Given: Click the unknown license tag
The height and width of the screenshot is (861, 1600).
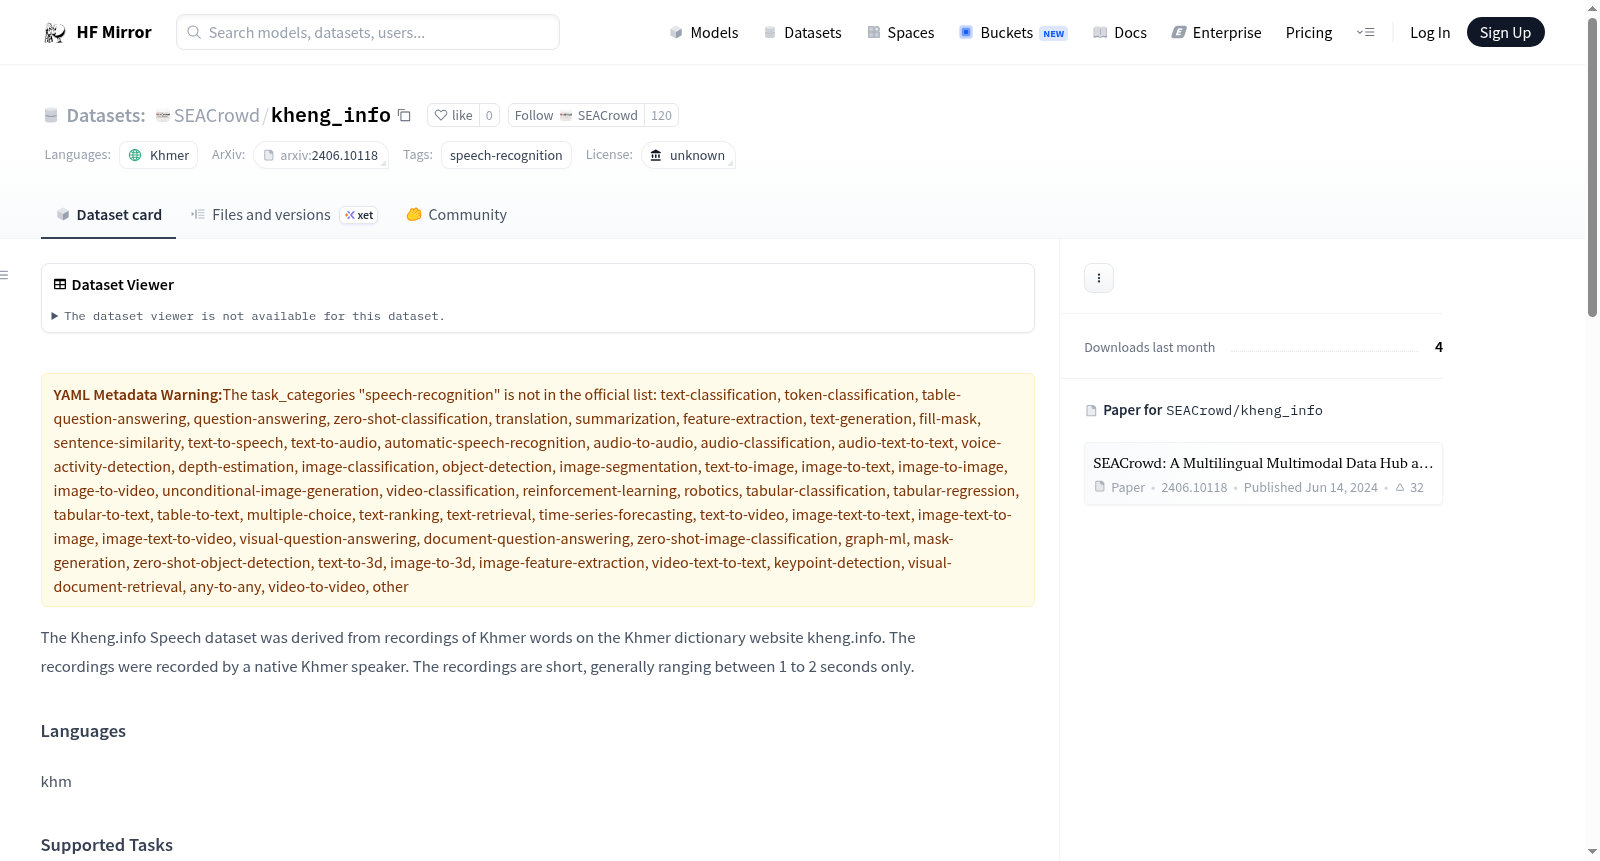Looking at the screenshot, I should pos(688,155).
